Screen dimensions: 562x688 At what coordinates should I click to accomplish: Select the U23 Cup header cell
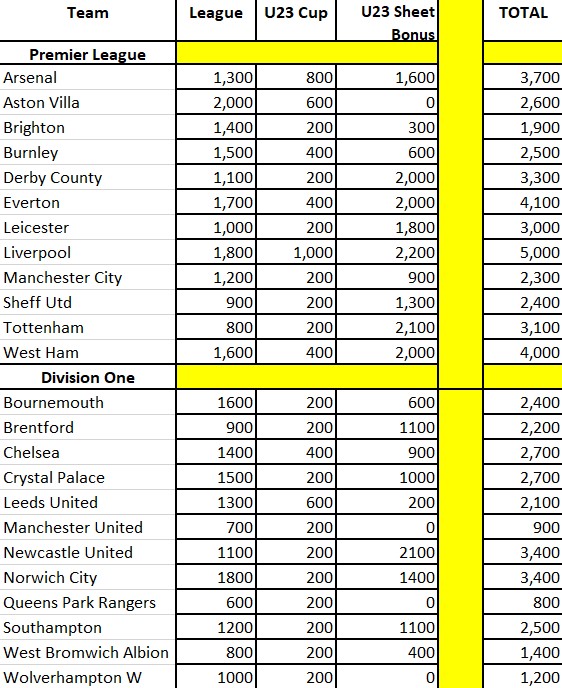pyautogui.click(x=296, y=20)
